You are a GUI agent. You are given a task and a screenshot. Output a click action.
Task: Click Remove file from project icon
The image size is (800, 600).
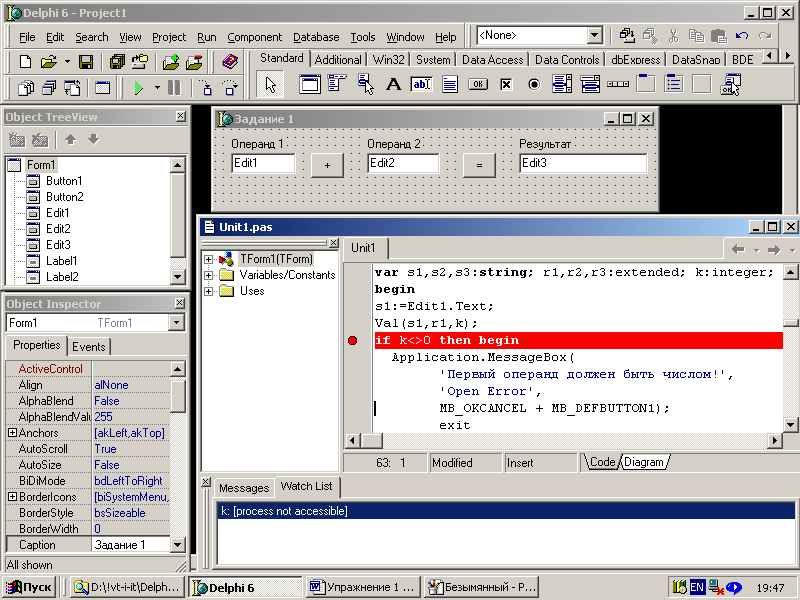[194, 62]
